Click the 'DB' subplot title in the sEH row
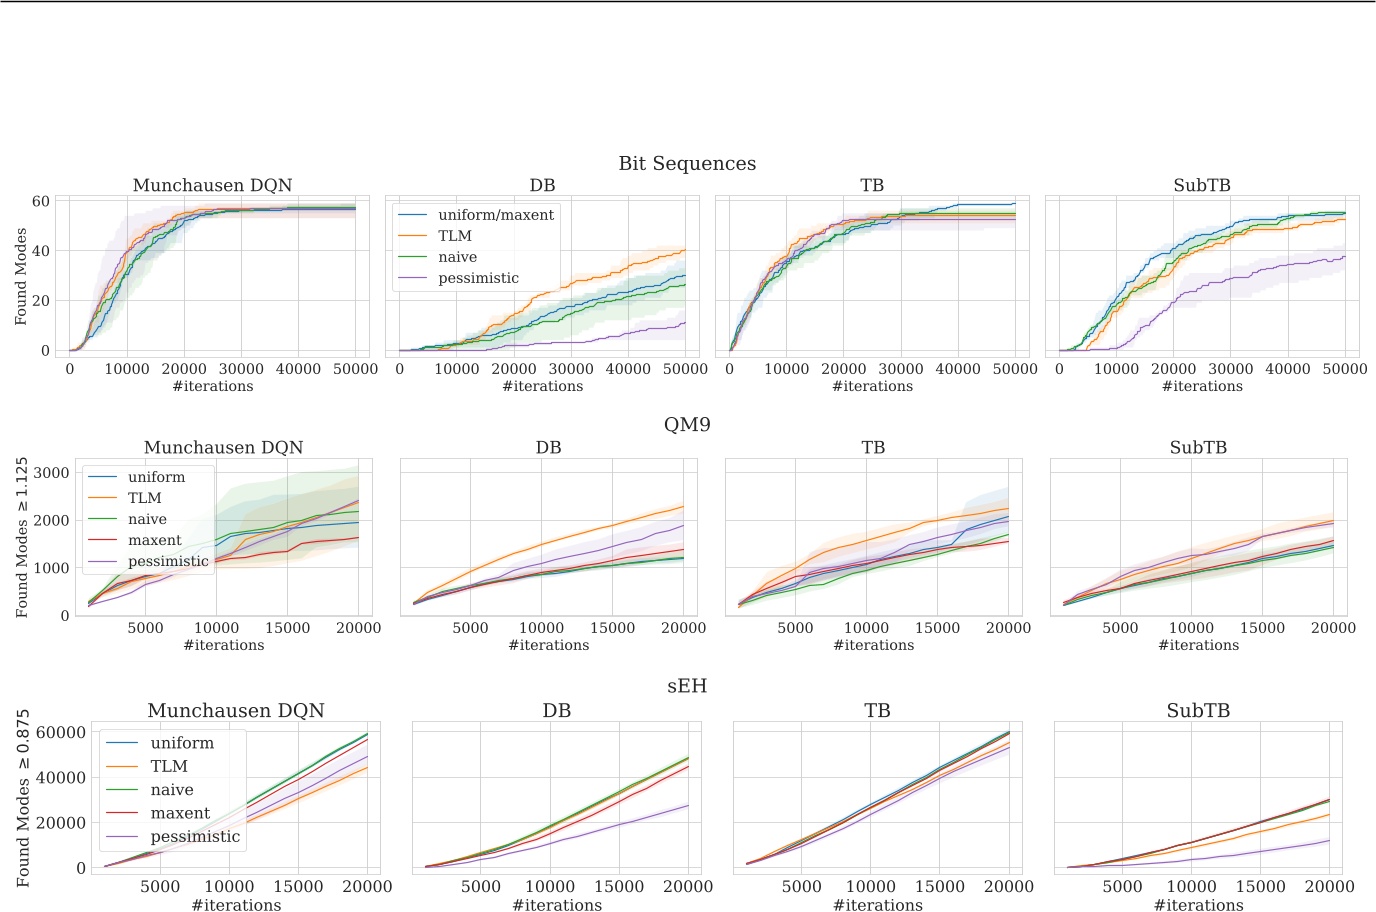1376x912 pixels. (556, 710)
